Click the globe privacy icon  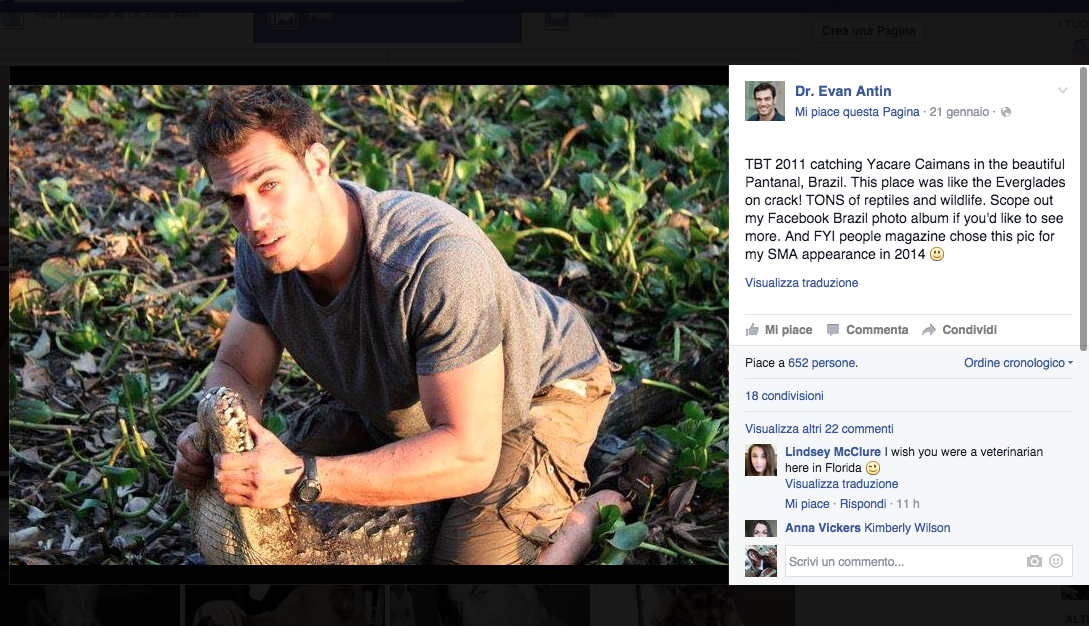[1006, 112]
